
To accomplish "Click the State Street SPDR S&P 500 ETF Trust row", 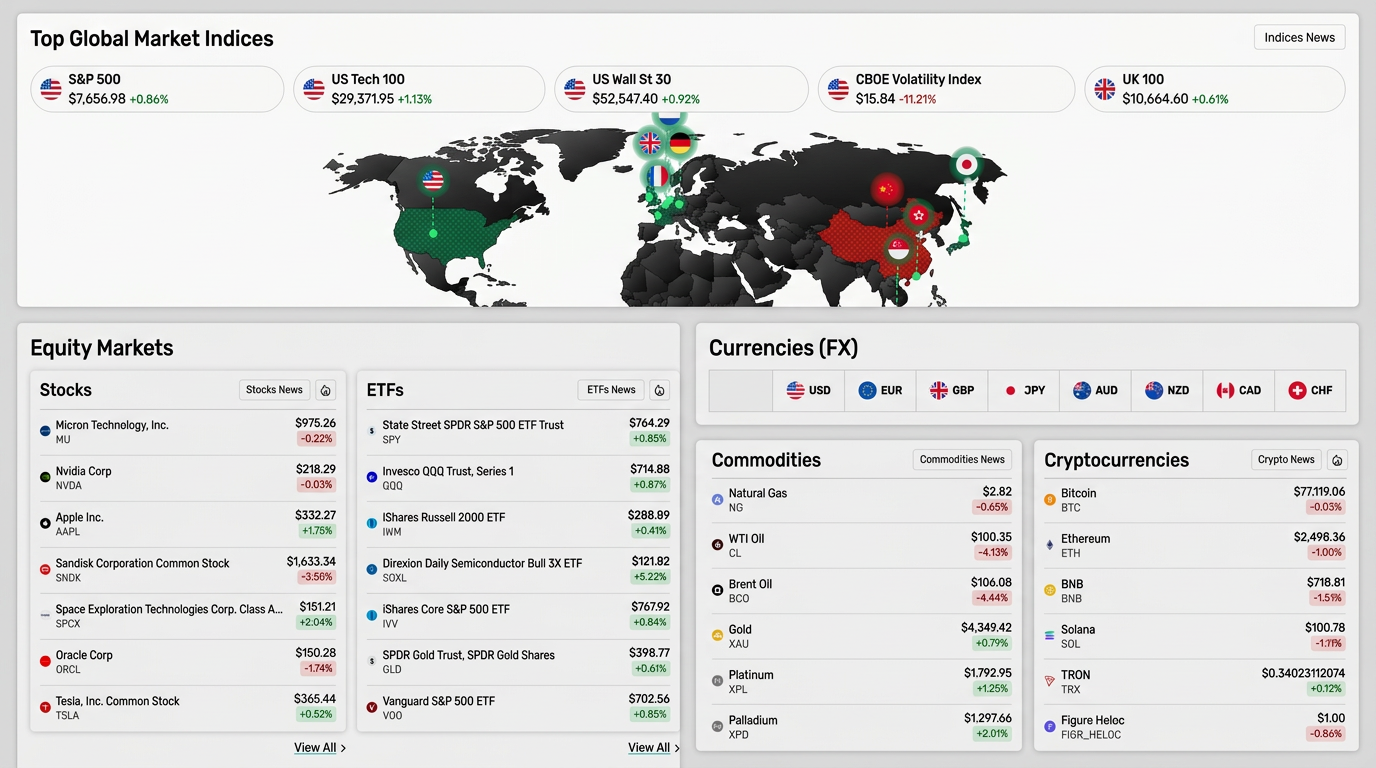I will [518, 432].
